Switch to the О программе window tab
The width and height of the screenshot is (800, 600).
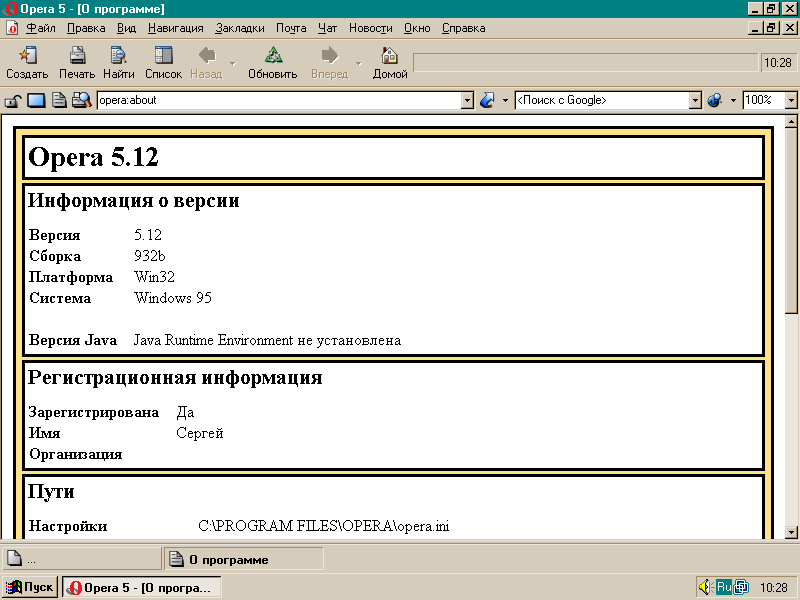click(x=244, y=559)
